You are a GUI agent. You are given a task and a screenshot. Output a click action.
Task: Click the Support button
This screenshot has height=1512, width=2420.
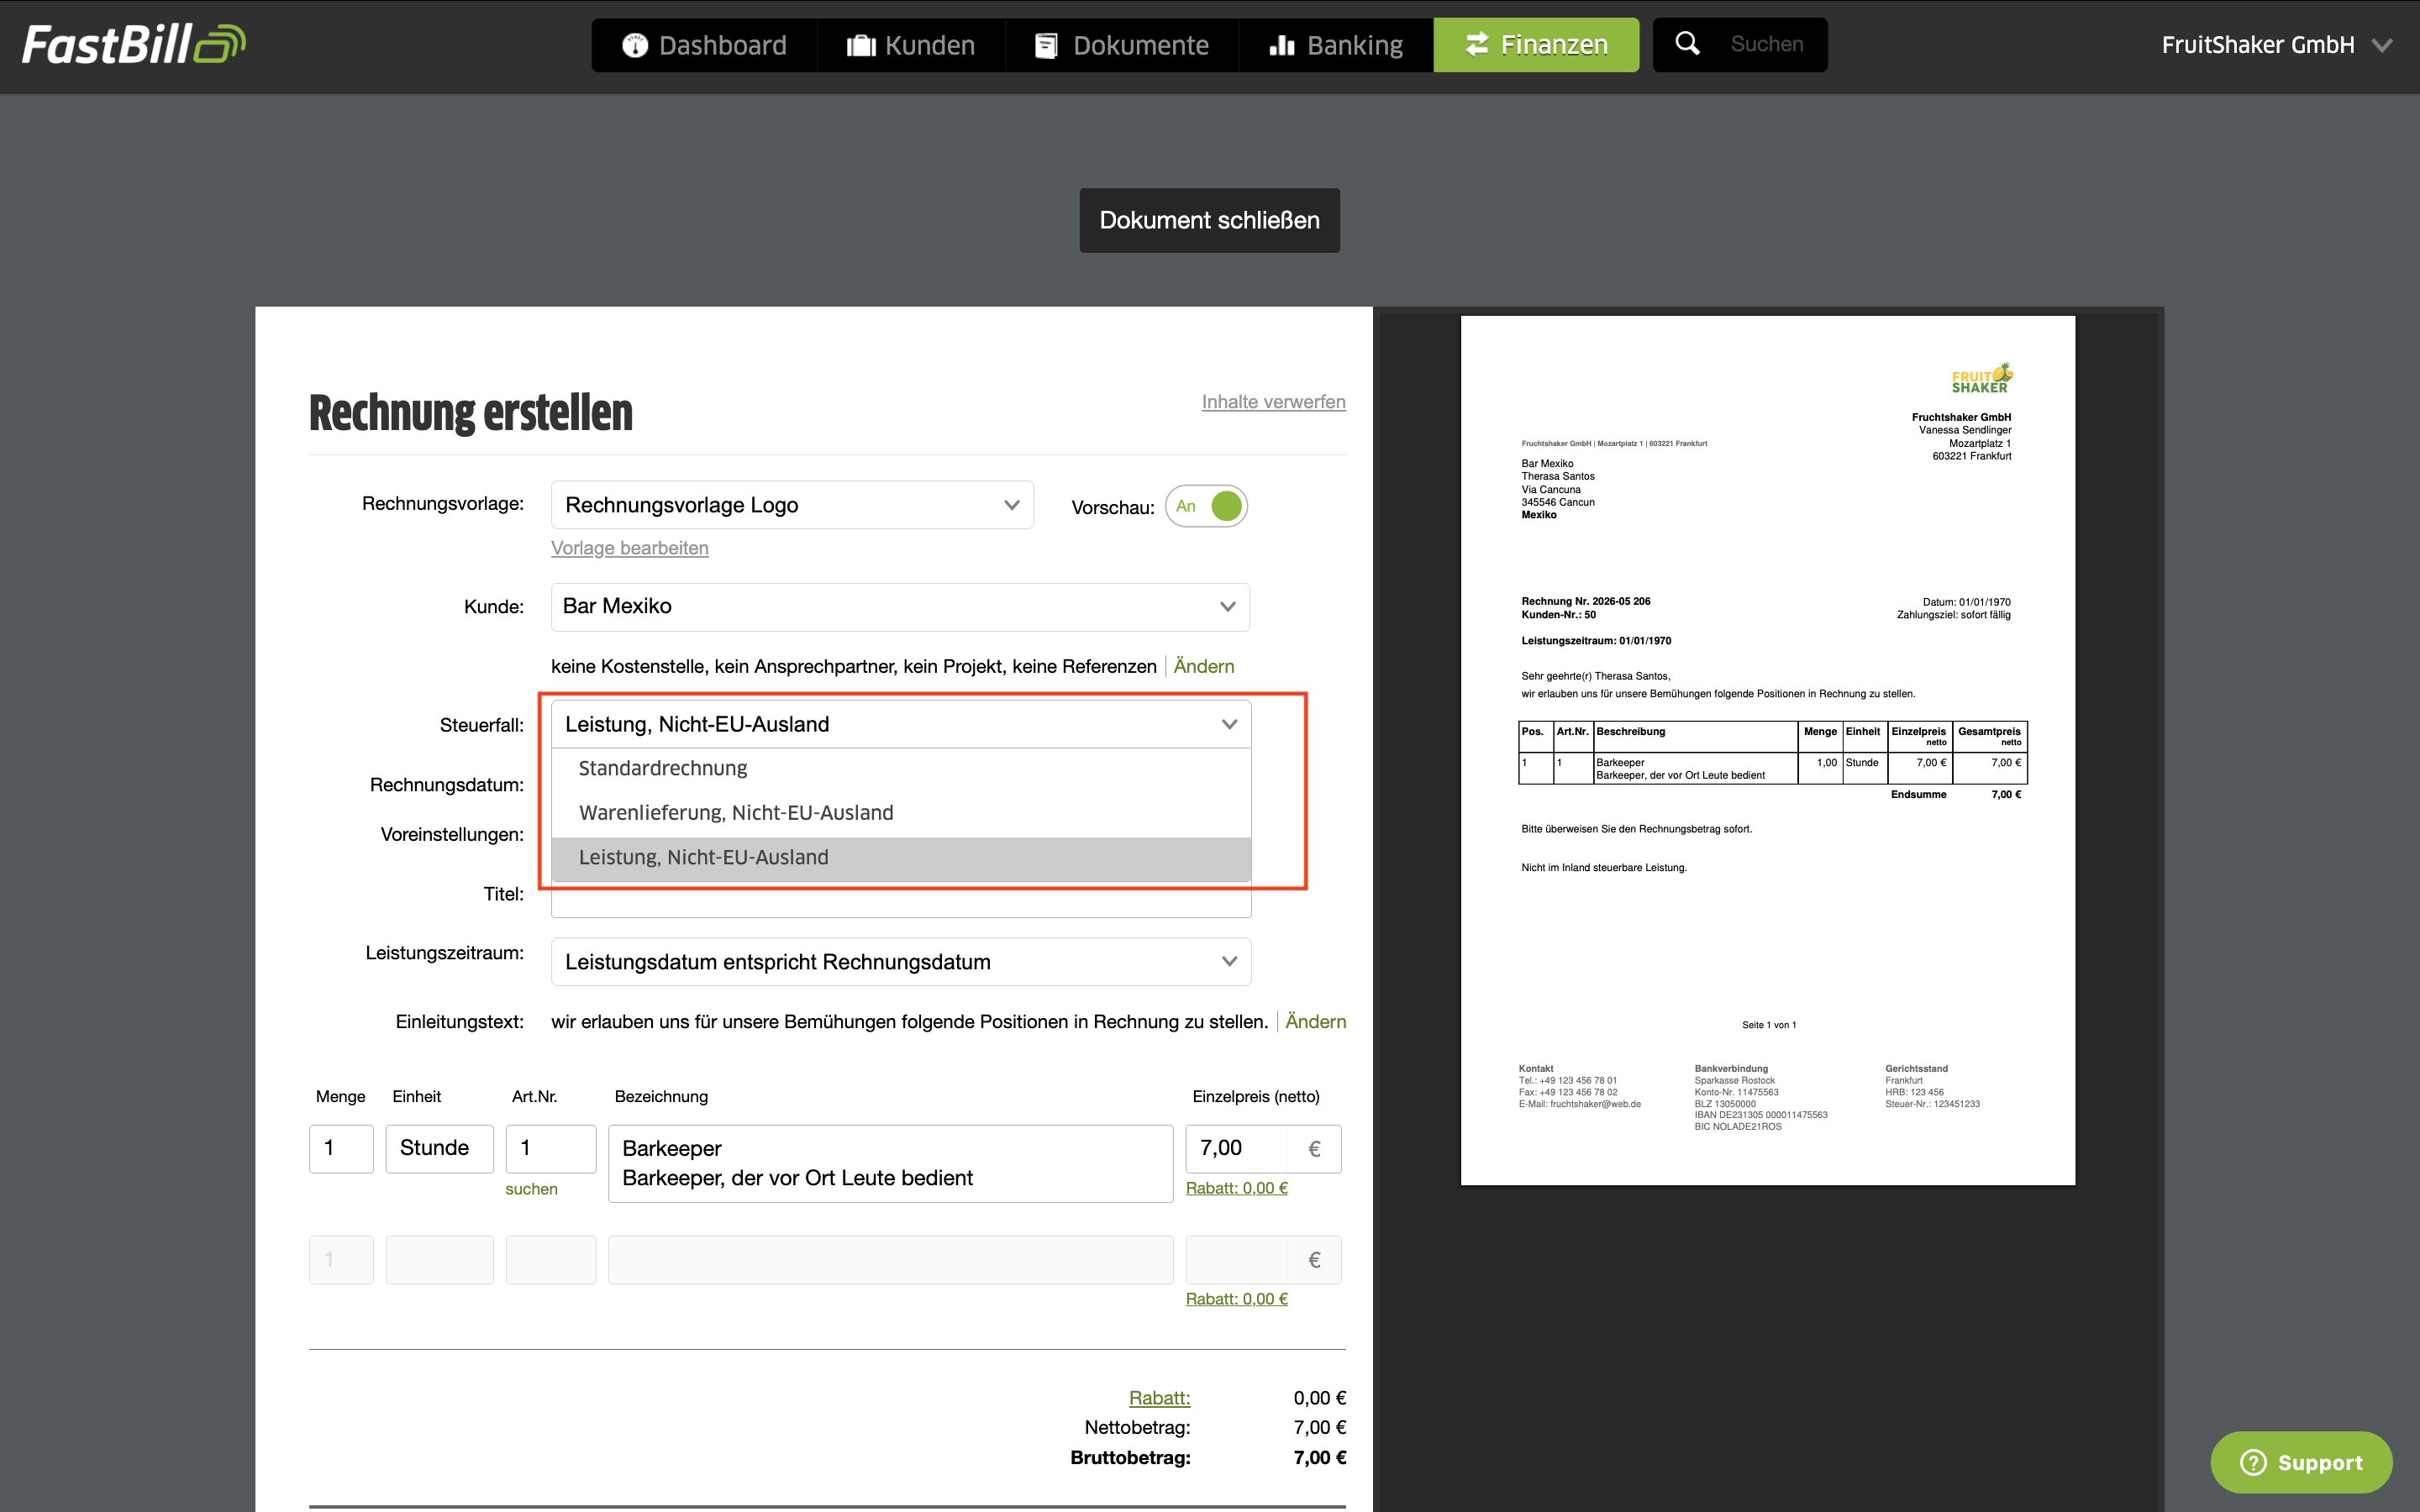pos(2301,1462)
